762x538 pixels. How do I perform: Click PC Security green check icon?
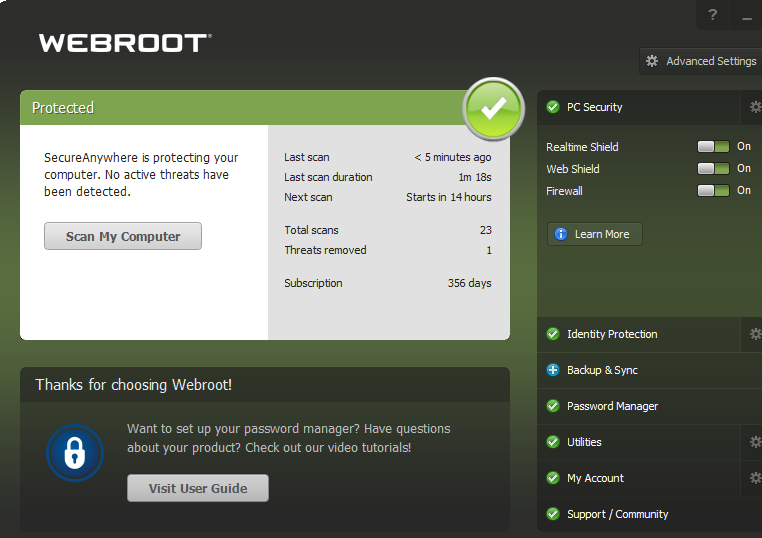[553, 107]
